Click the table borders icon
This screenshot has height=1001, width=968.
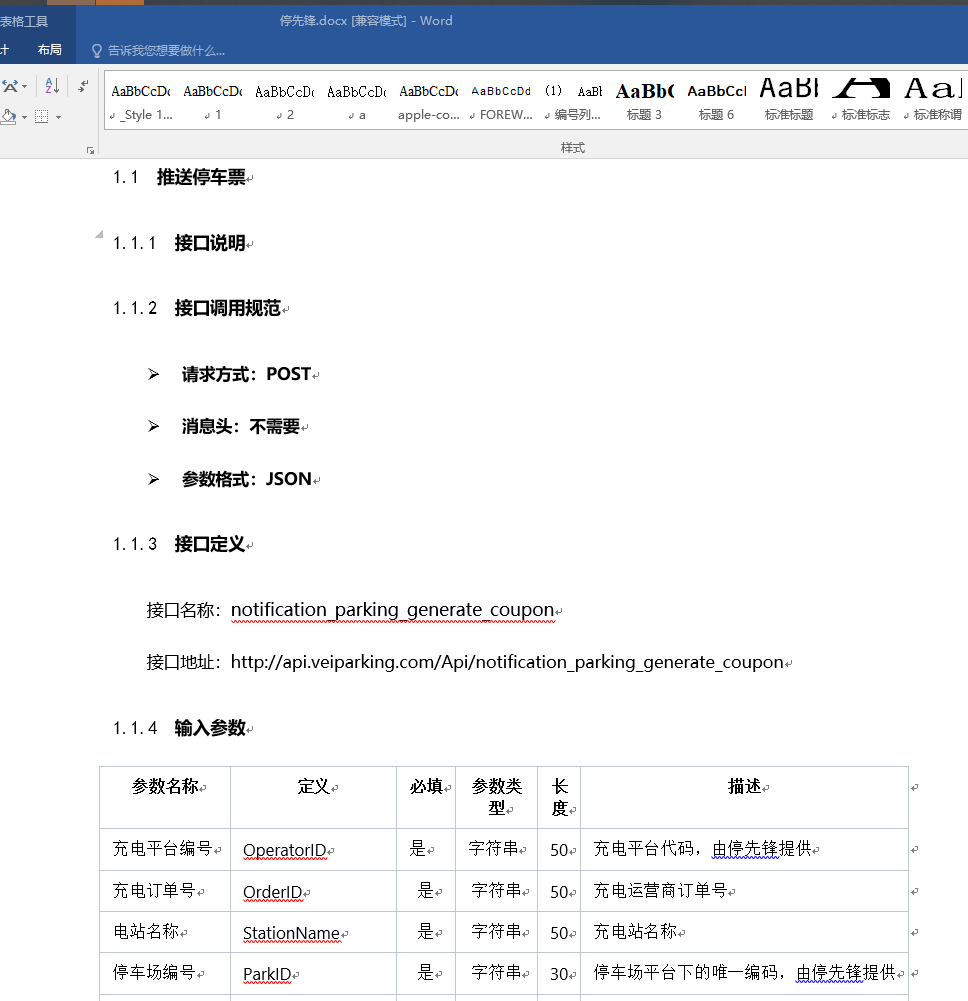tap(42, 117)
